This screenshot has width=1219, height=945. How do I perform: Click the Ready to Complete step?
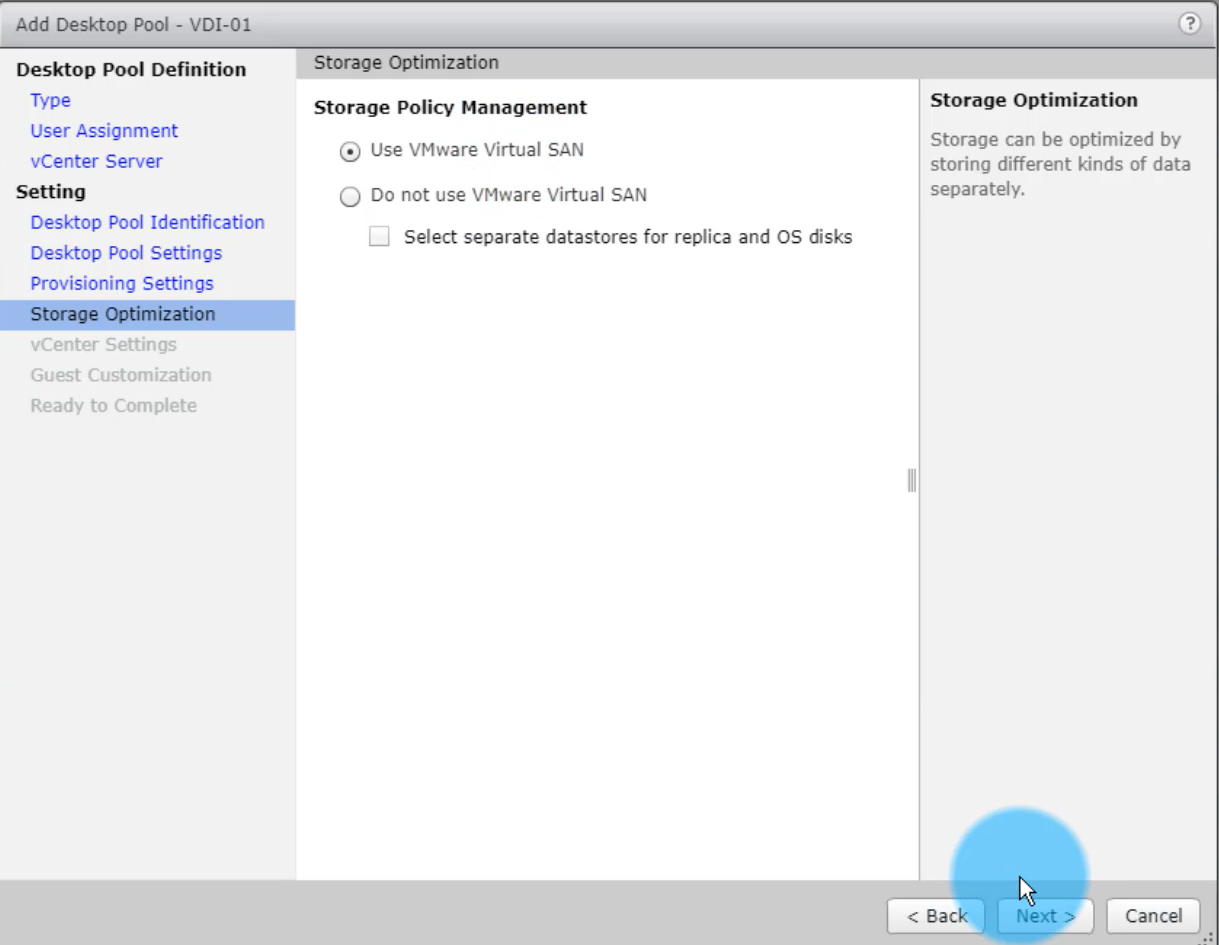[x=113, y=405]
